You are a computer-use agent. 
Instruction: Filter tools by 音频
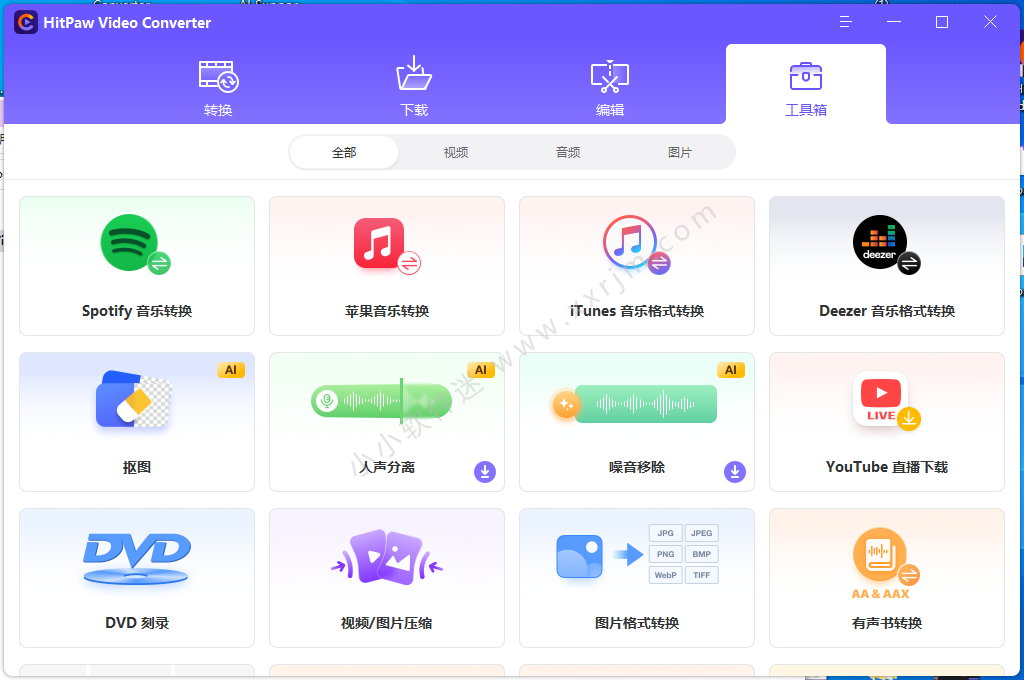(568, 152)
